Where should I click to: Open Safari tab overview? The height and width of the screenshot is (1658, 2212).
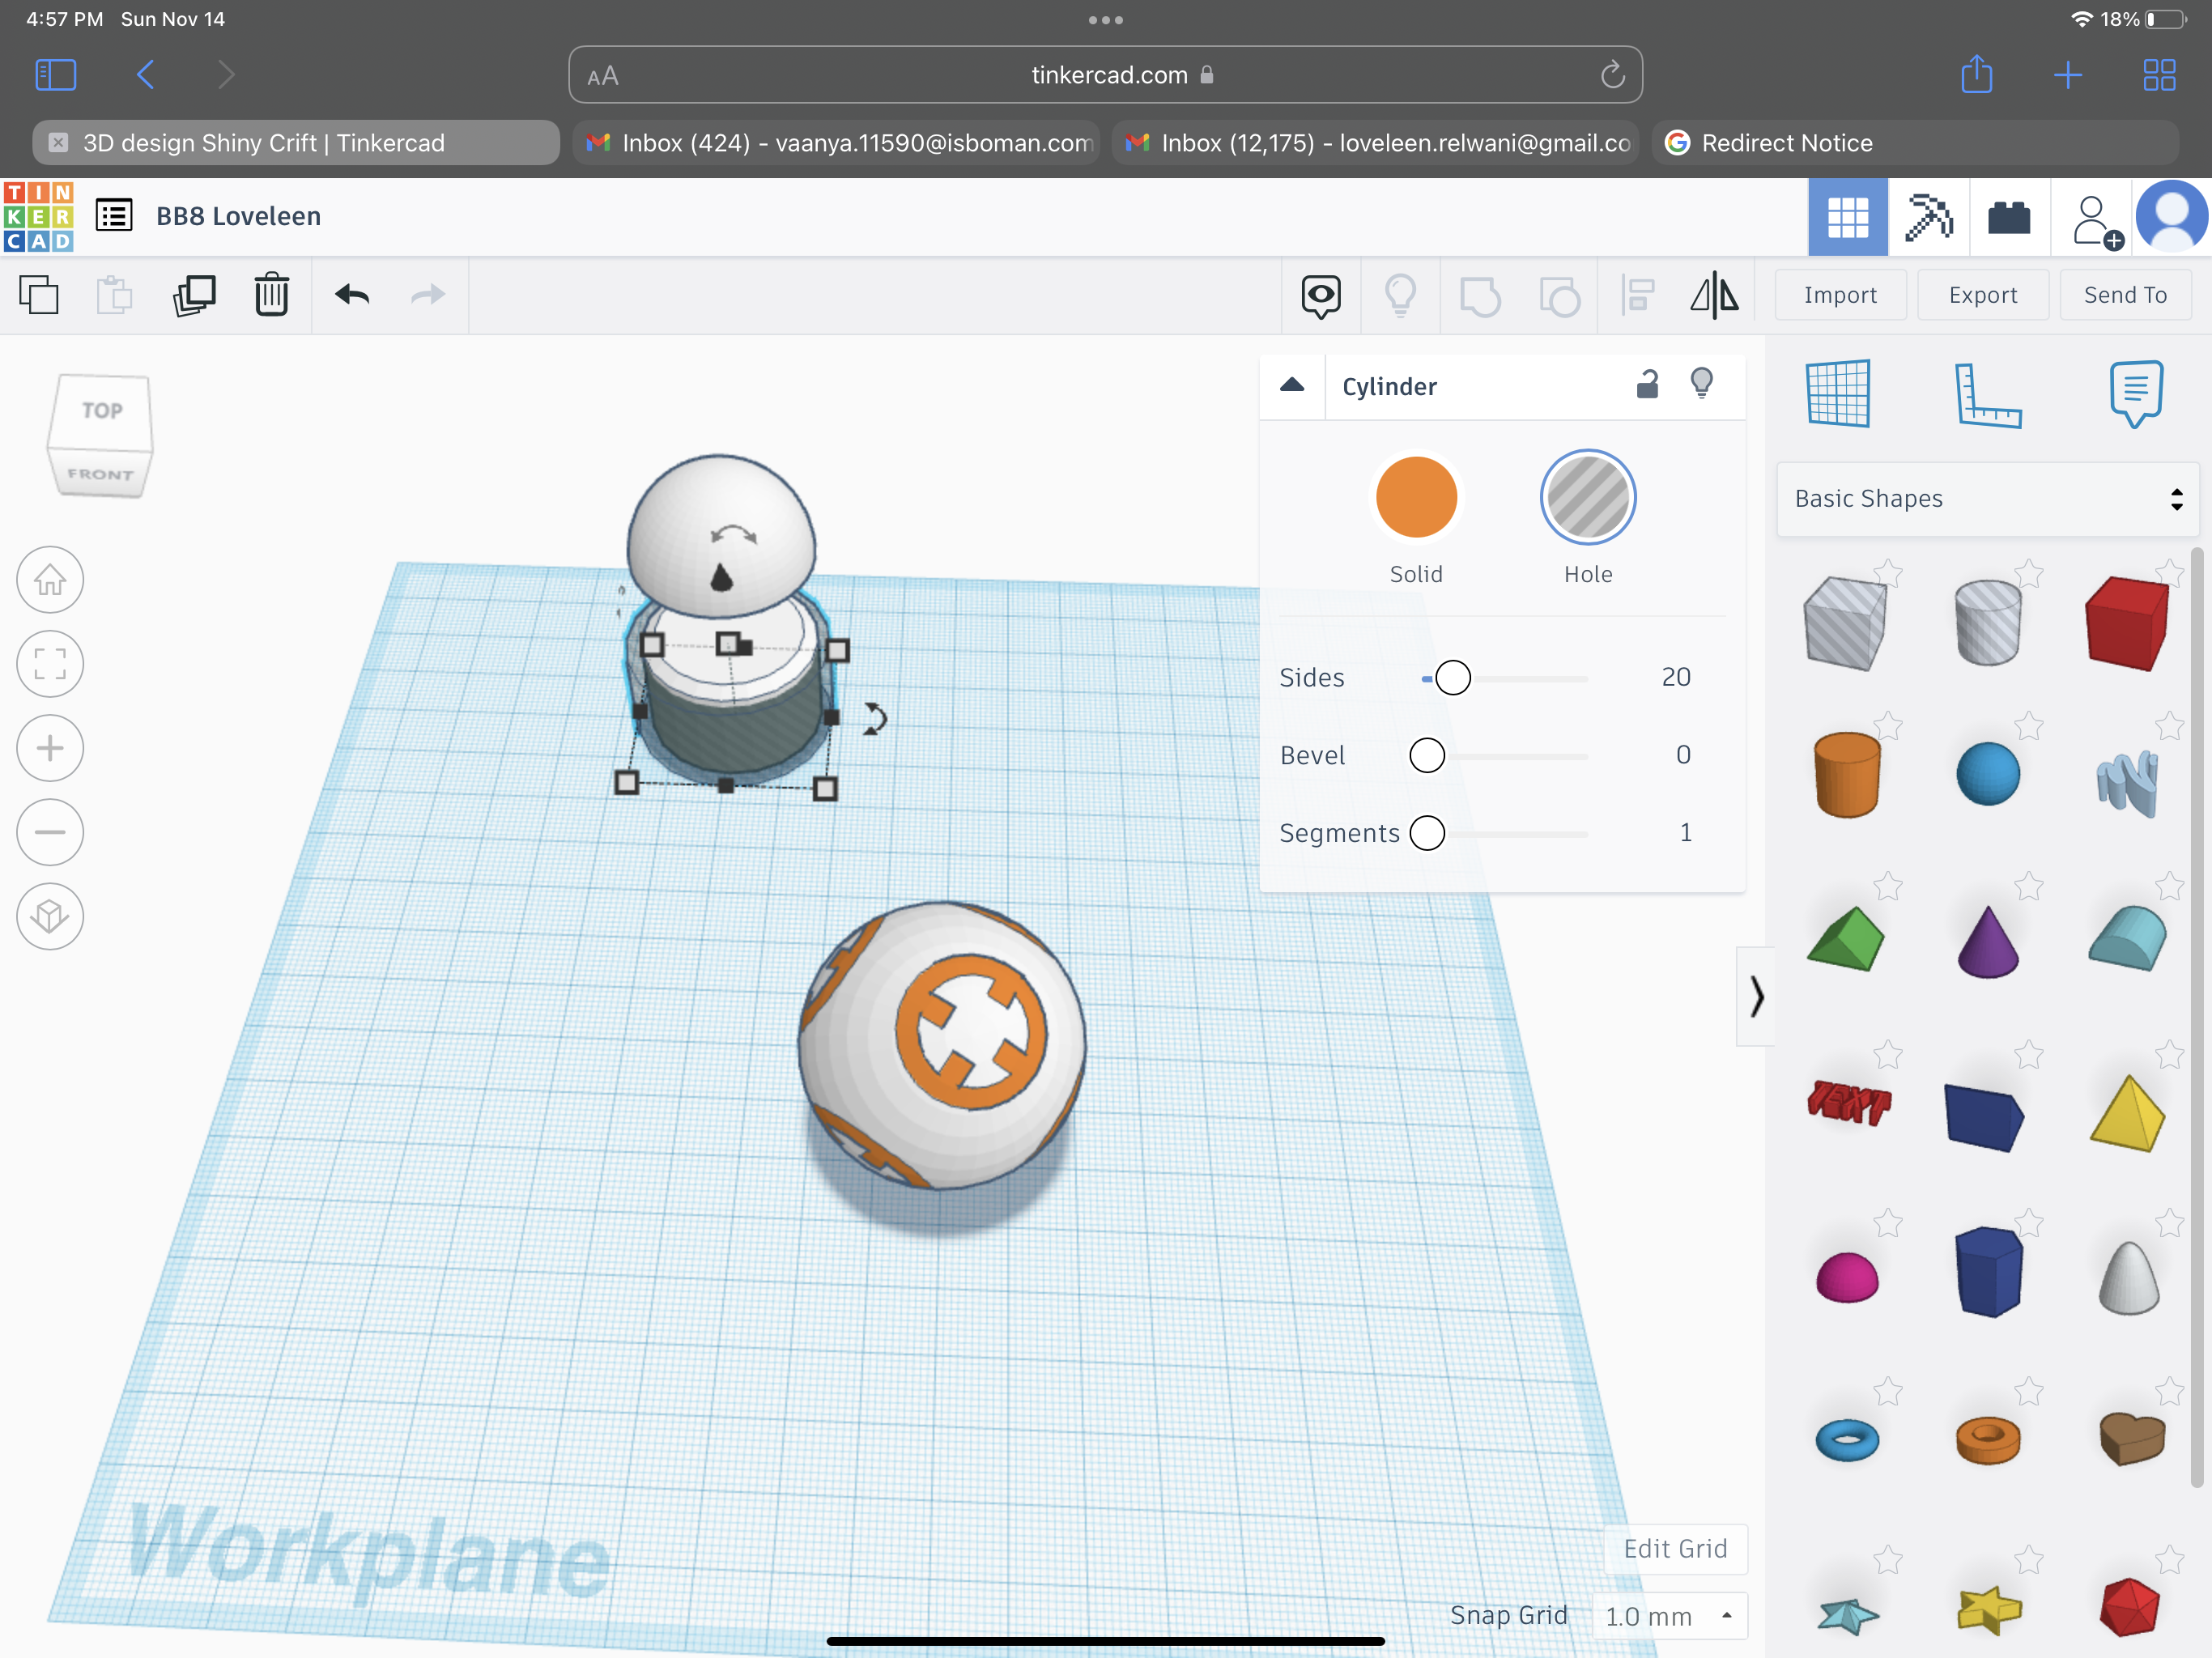(x=2159, y=75)
